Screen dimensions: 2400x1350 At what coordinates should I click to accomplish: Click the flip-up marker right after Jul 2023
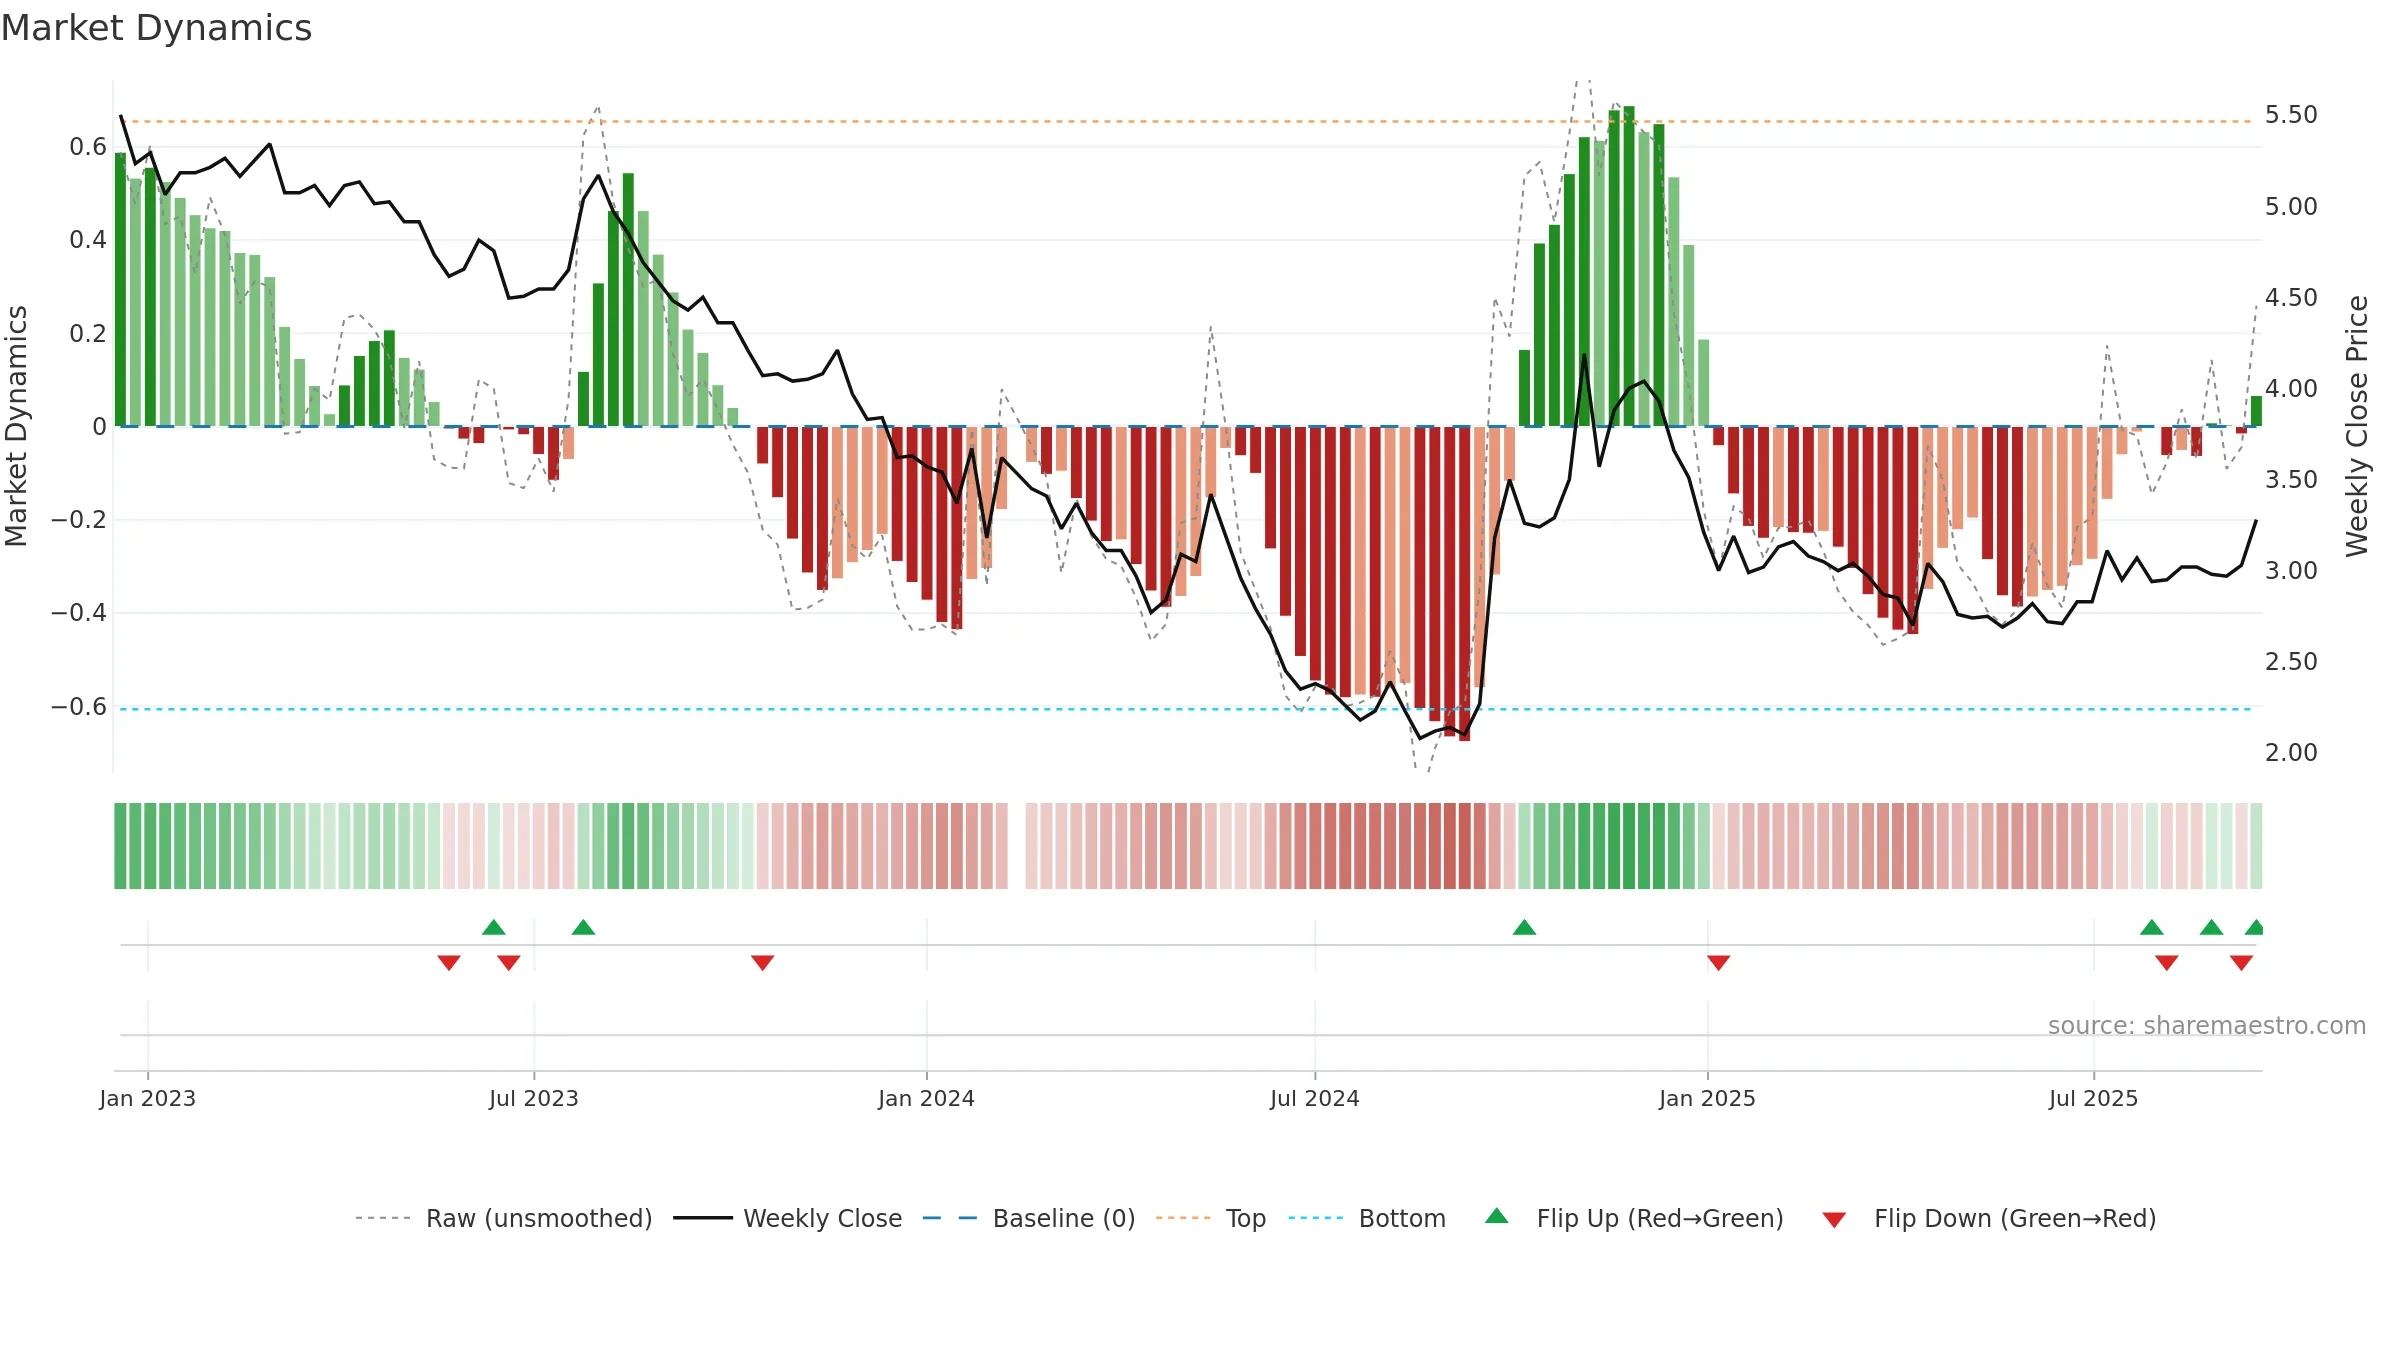tap(584, 927)
